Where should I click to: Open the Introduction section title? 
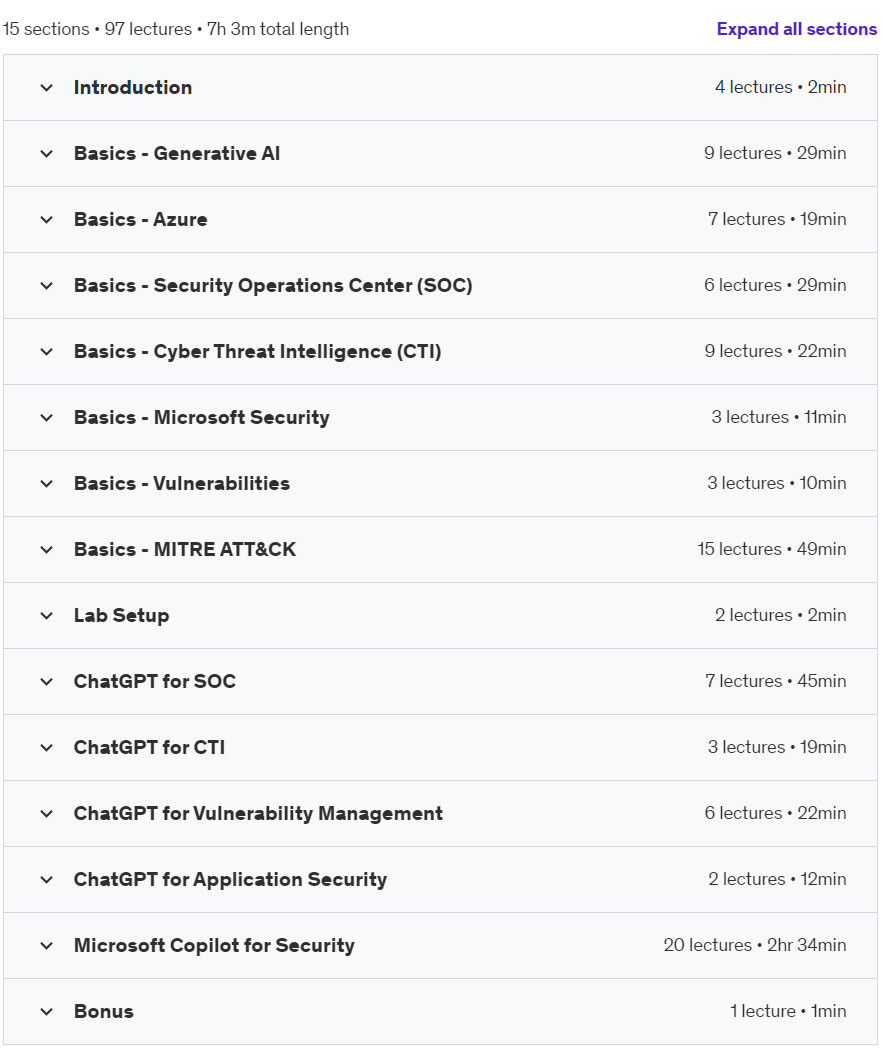pyautogui.click(x=133, y=88)
